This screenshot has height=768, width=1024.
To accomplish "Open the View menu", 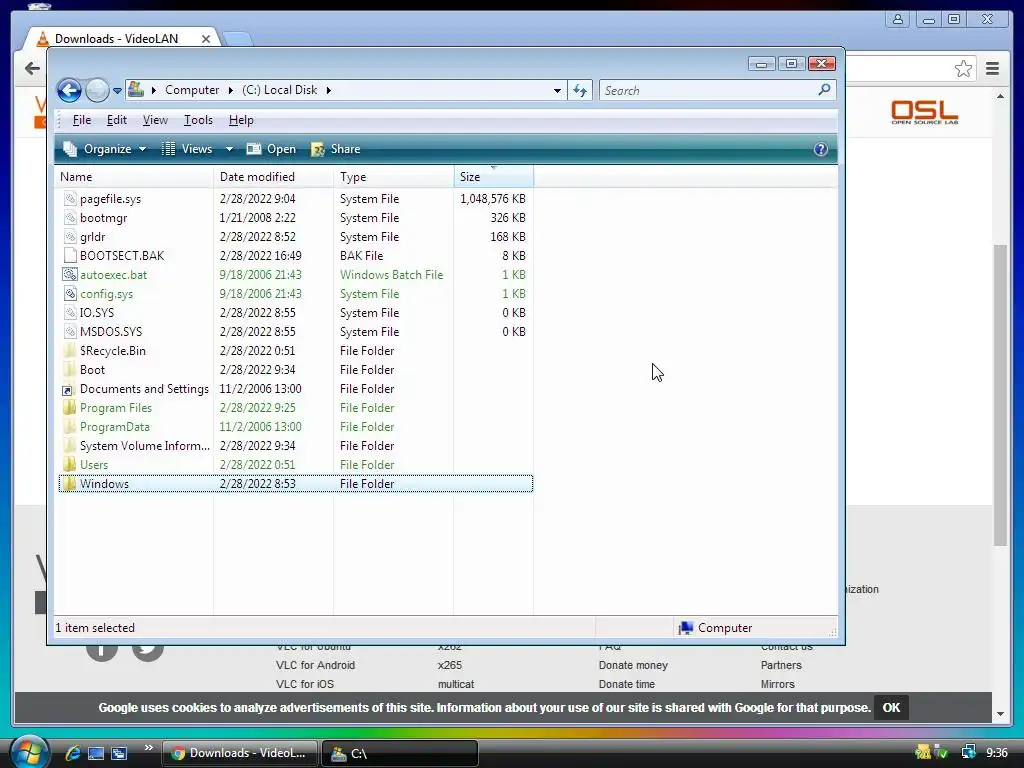I will [x=155, y=120].
